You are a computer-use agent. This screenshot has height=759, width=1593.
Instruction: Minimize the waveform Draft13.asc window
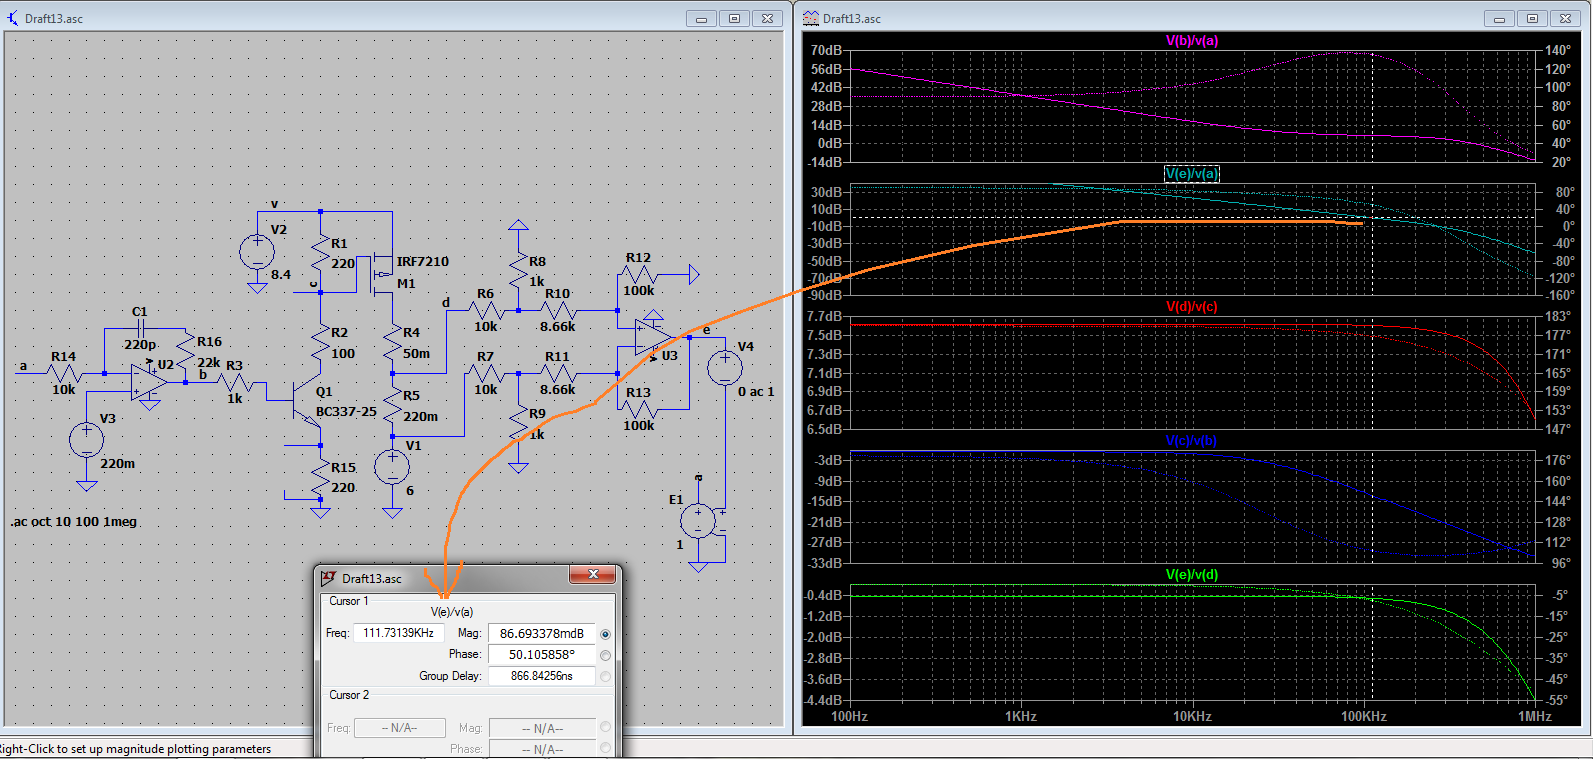[x=1498, y=19]
